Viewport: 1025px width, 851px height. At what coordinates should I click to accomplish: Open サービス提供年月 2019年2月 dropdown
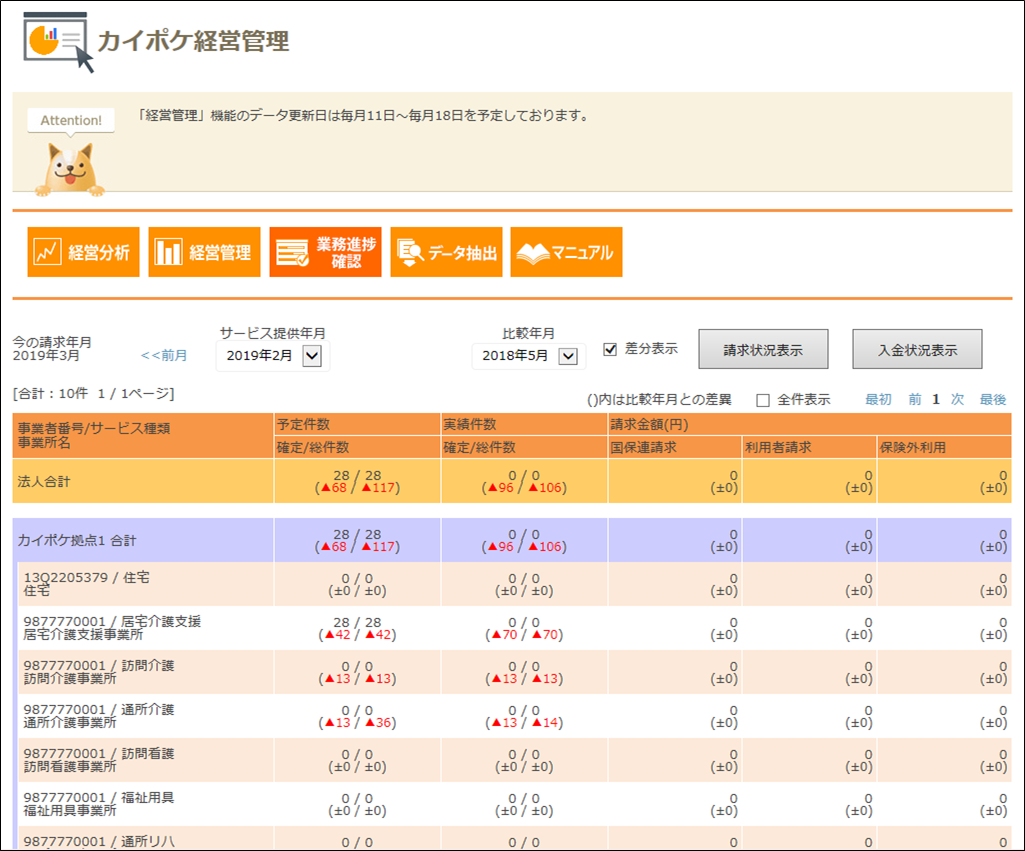[x=273, y=356]
